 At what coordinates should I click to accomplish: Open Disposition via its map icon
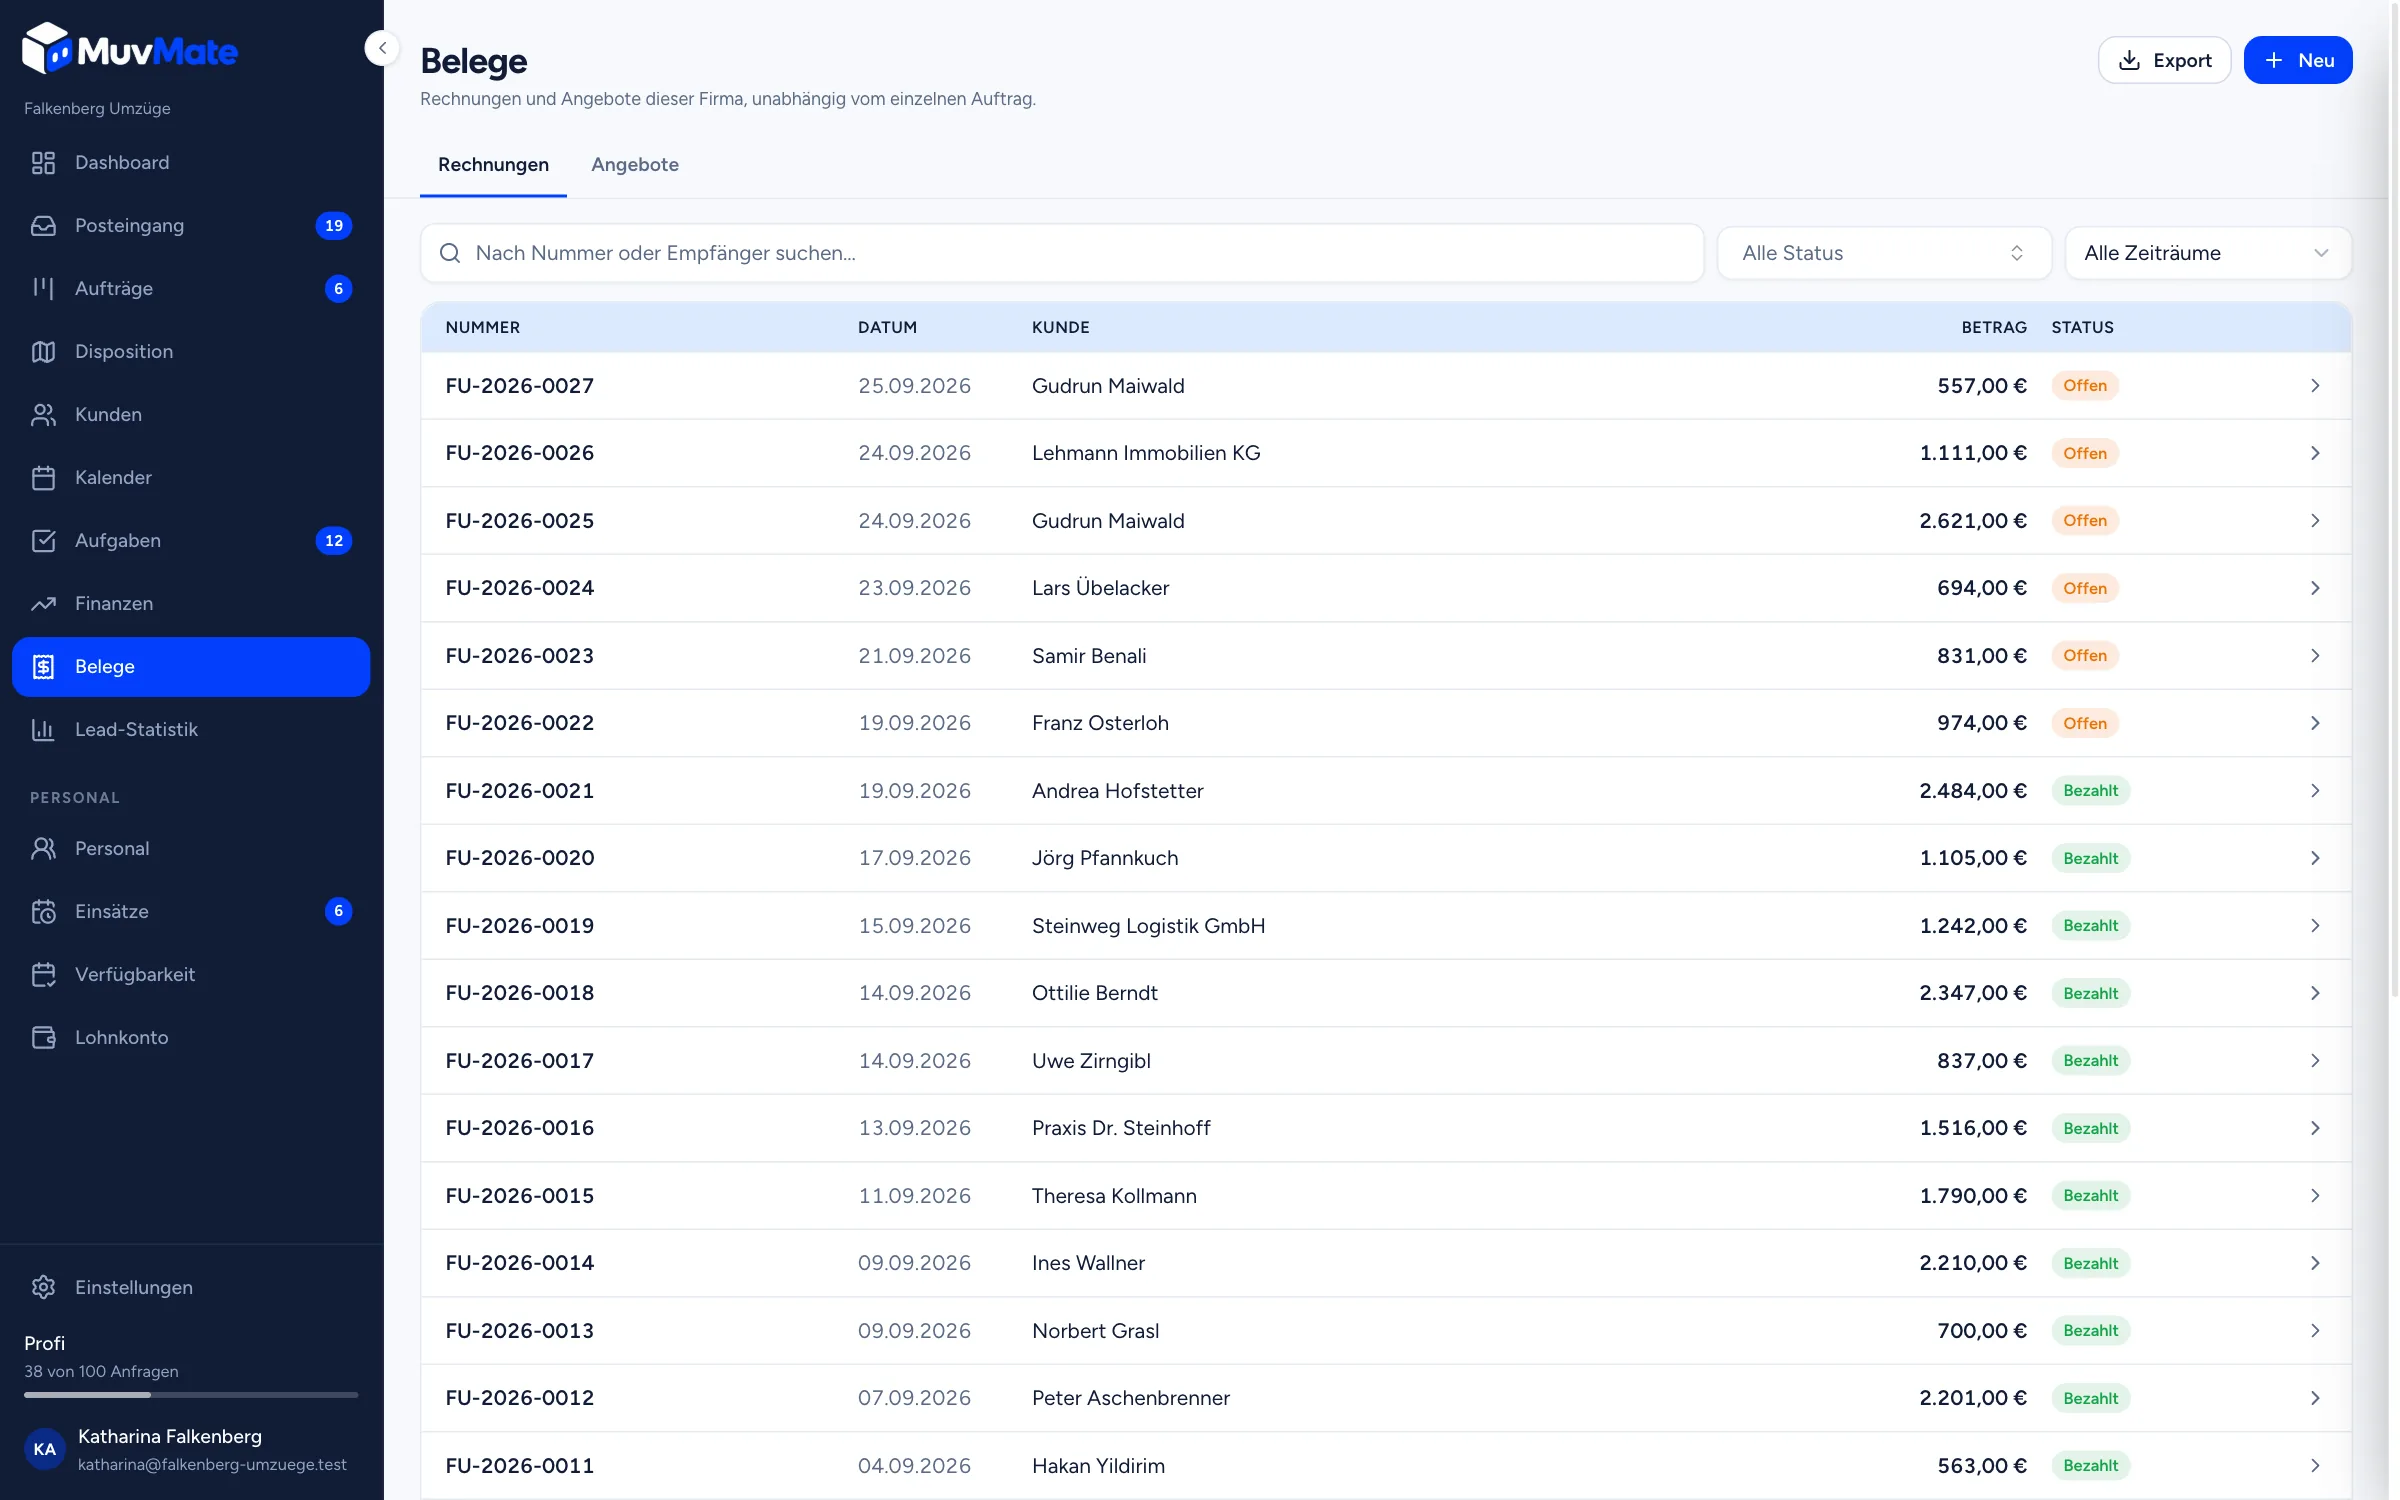pyautogui.click(x=43, y=352)
